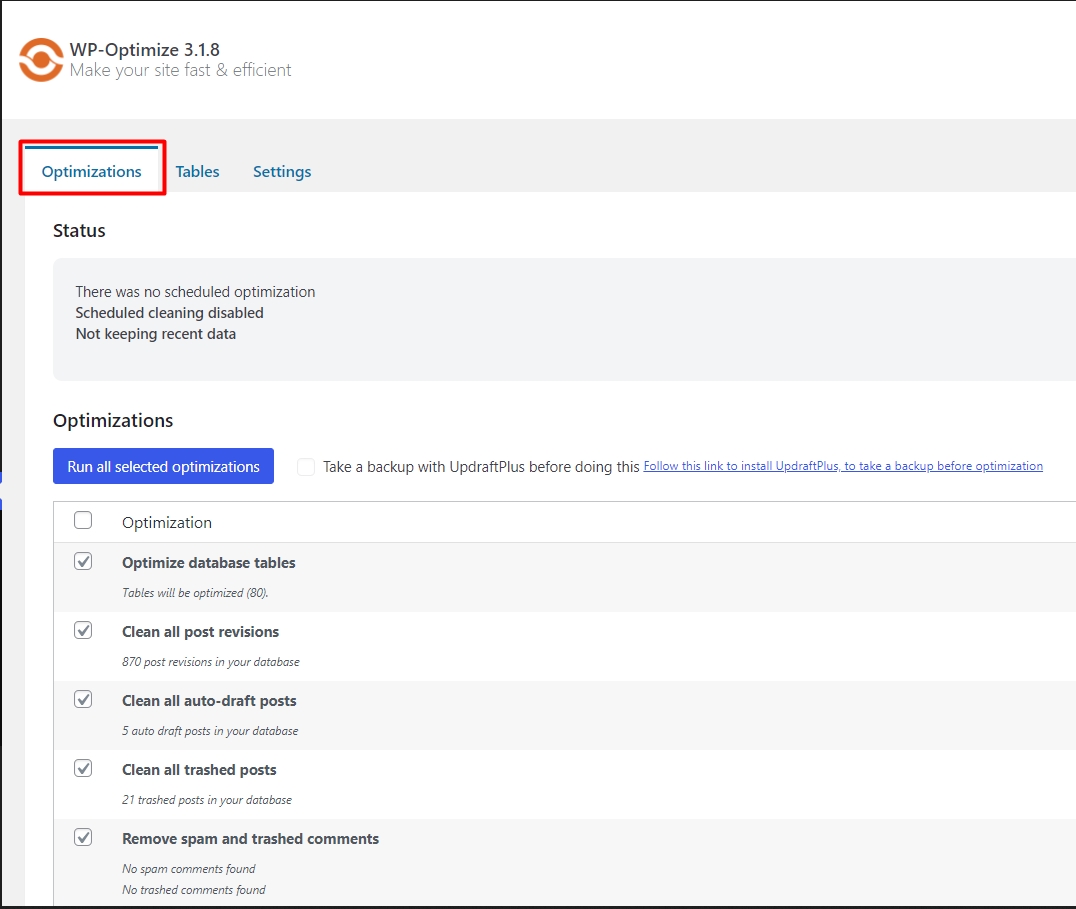
Task: Click '5 auto draft posts in your database' note
Action: [x=210, y=731]
